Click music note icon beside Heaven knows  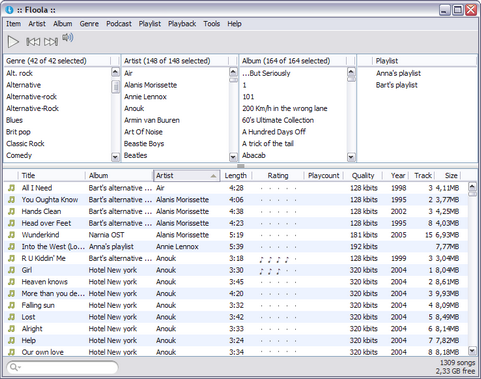(x=12, y=282)
